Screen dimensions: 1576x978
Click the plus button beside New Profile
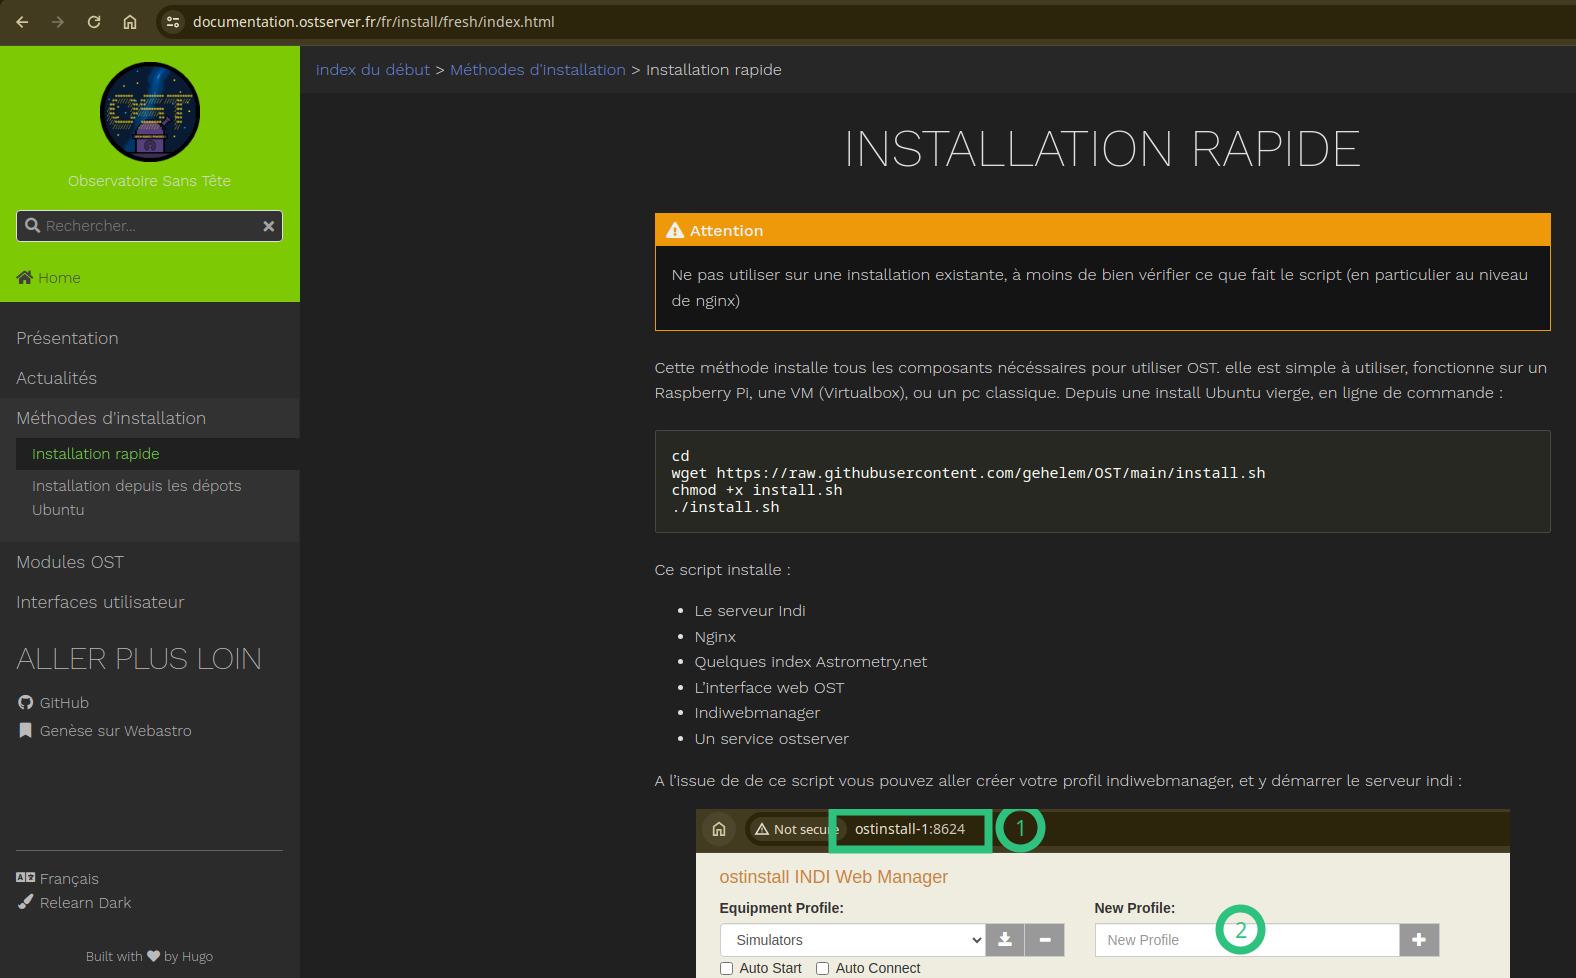[x=1419, y=940]
